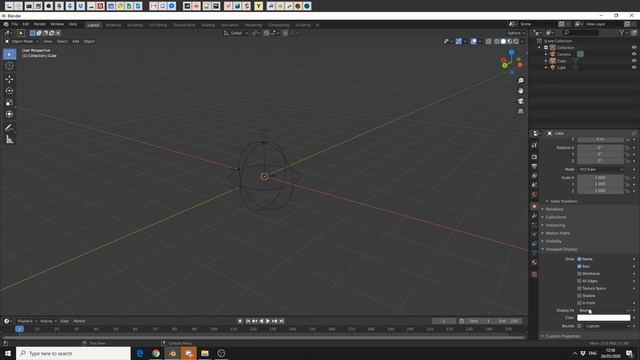Select the Move tool
The width and height of the screenshot is (640, 360).
tap(9, 79)
